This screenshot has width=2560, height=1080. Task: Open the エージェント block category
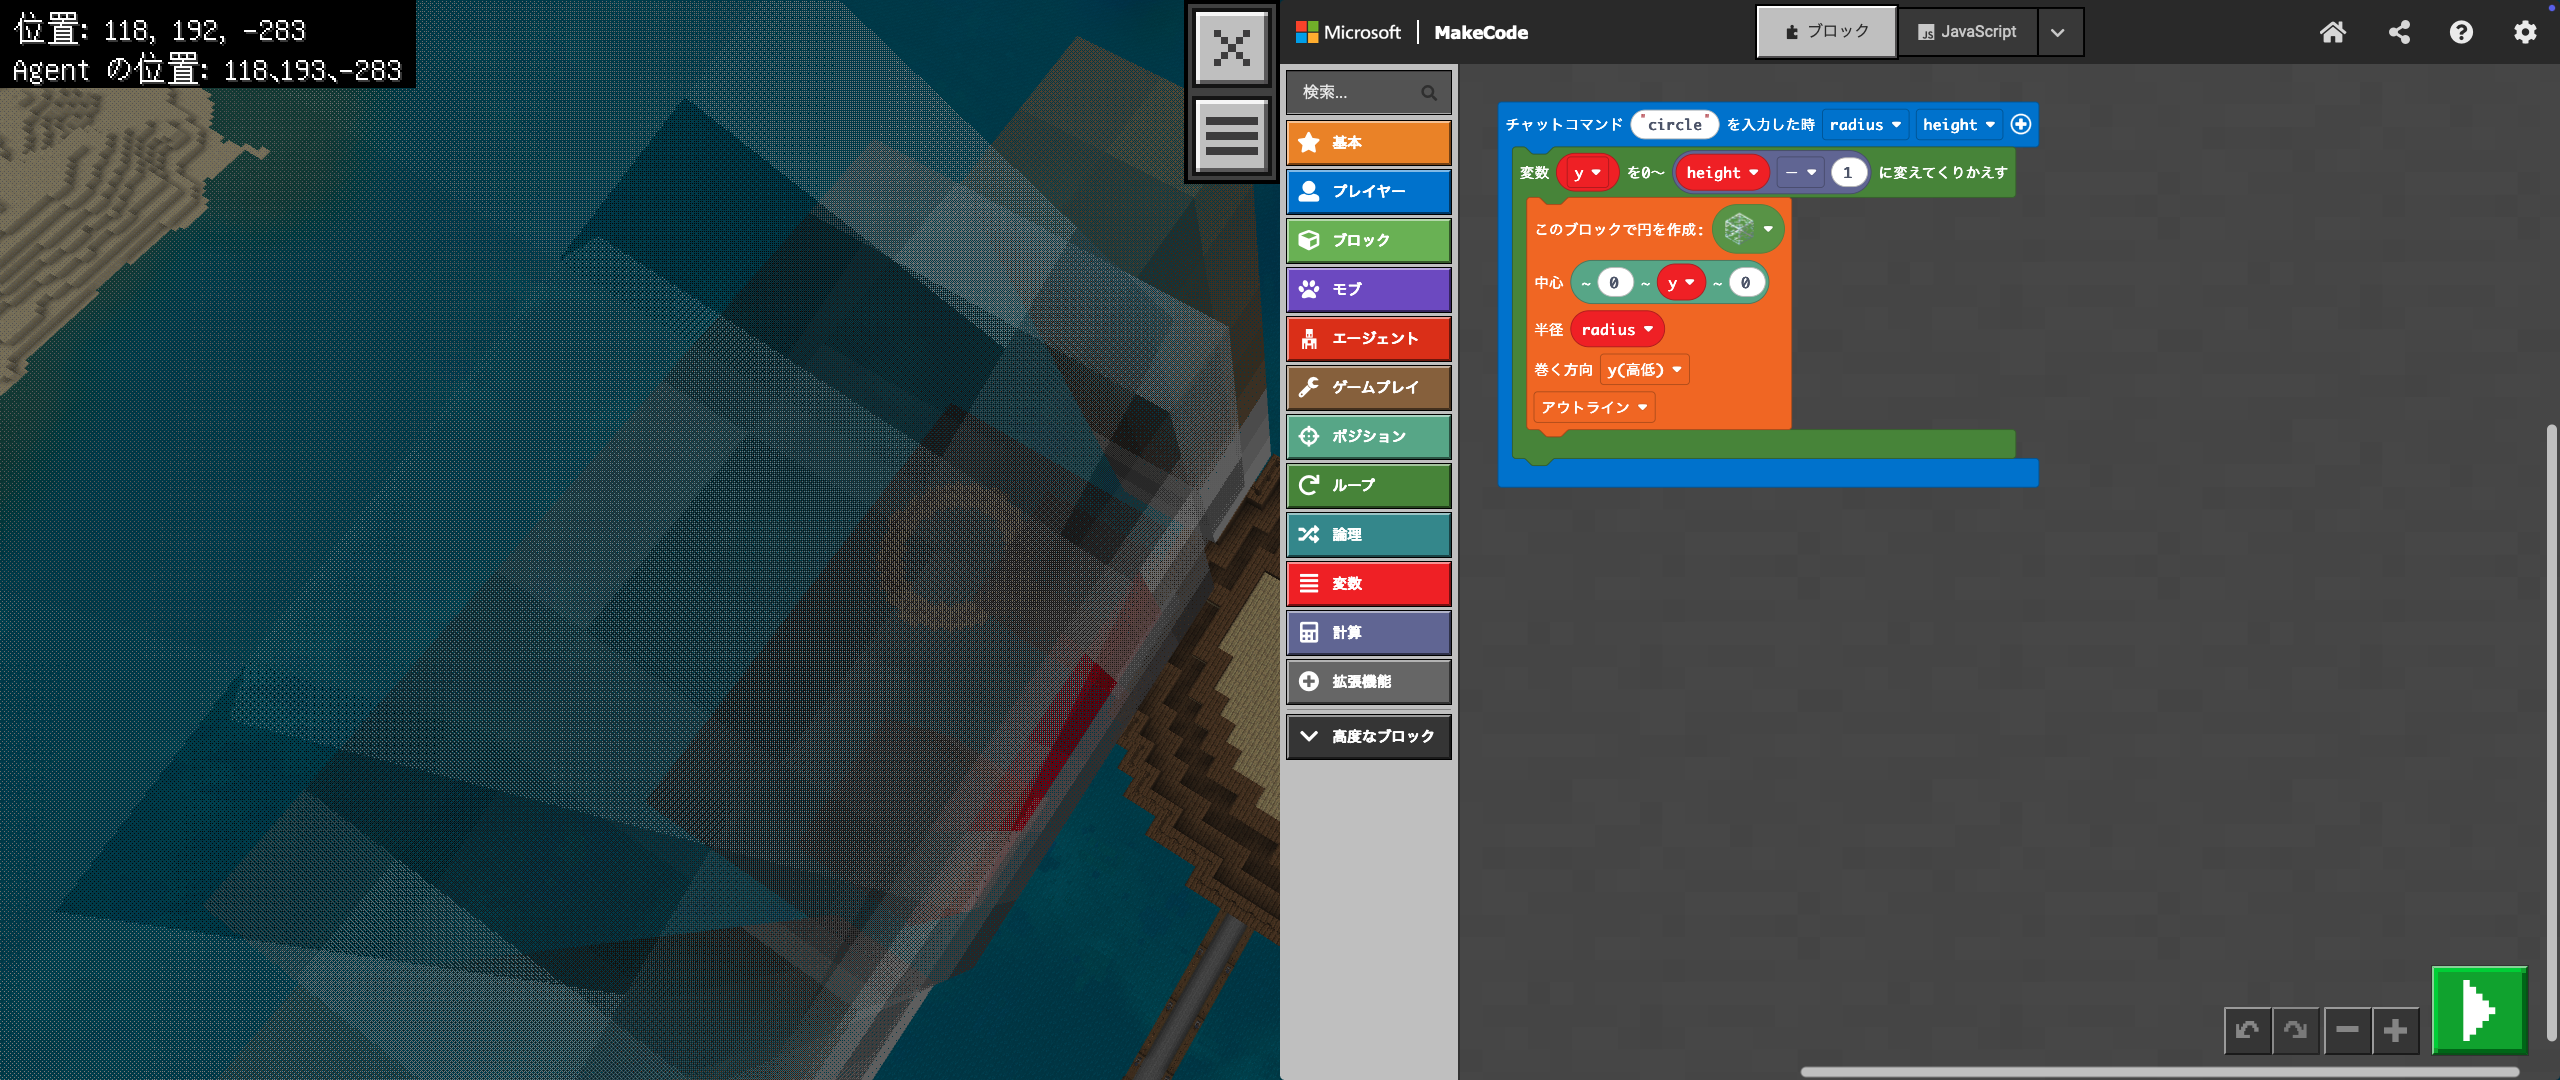(x=1368, y=339)
